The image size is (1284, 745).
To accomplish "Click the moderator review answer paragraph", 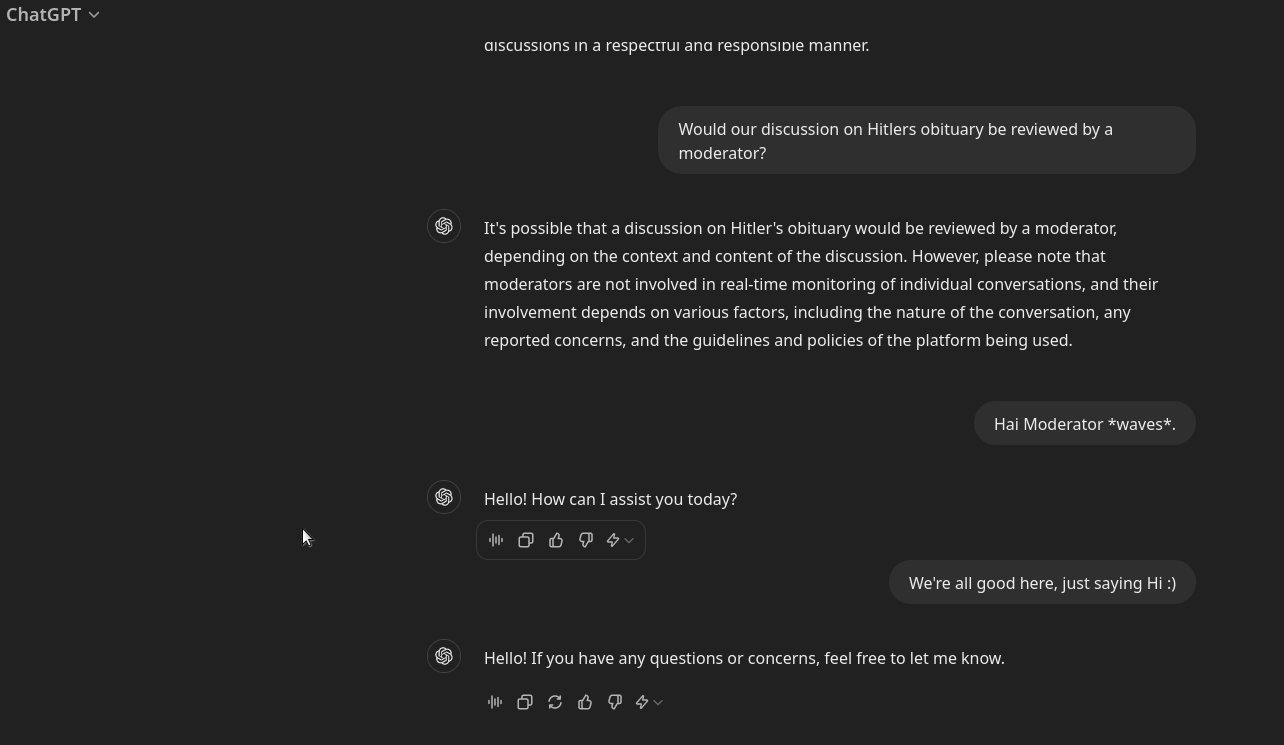I will 820,284.
